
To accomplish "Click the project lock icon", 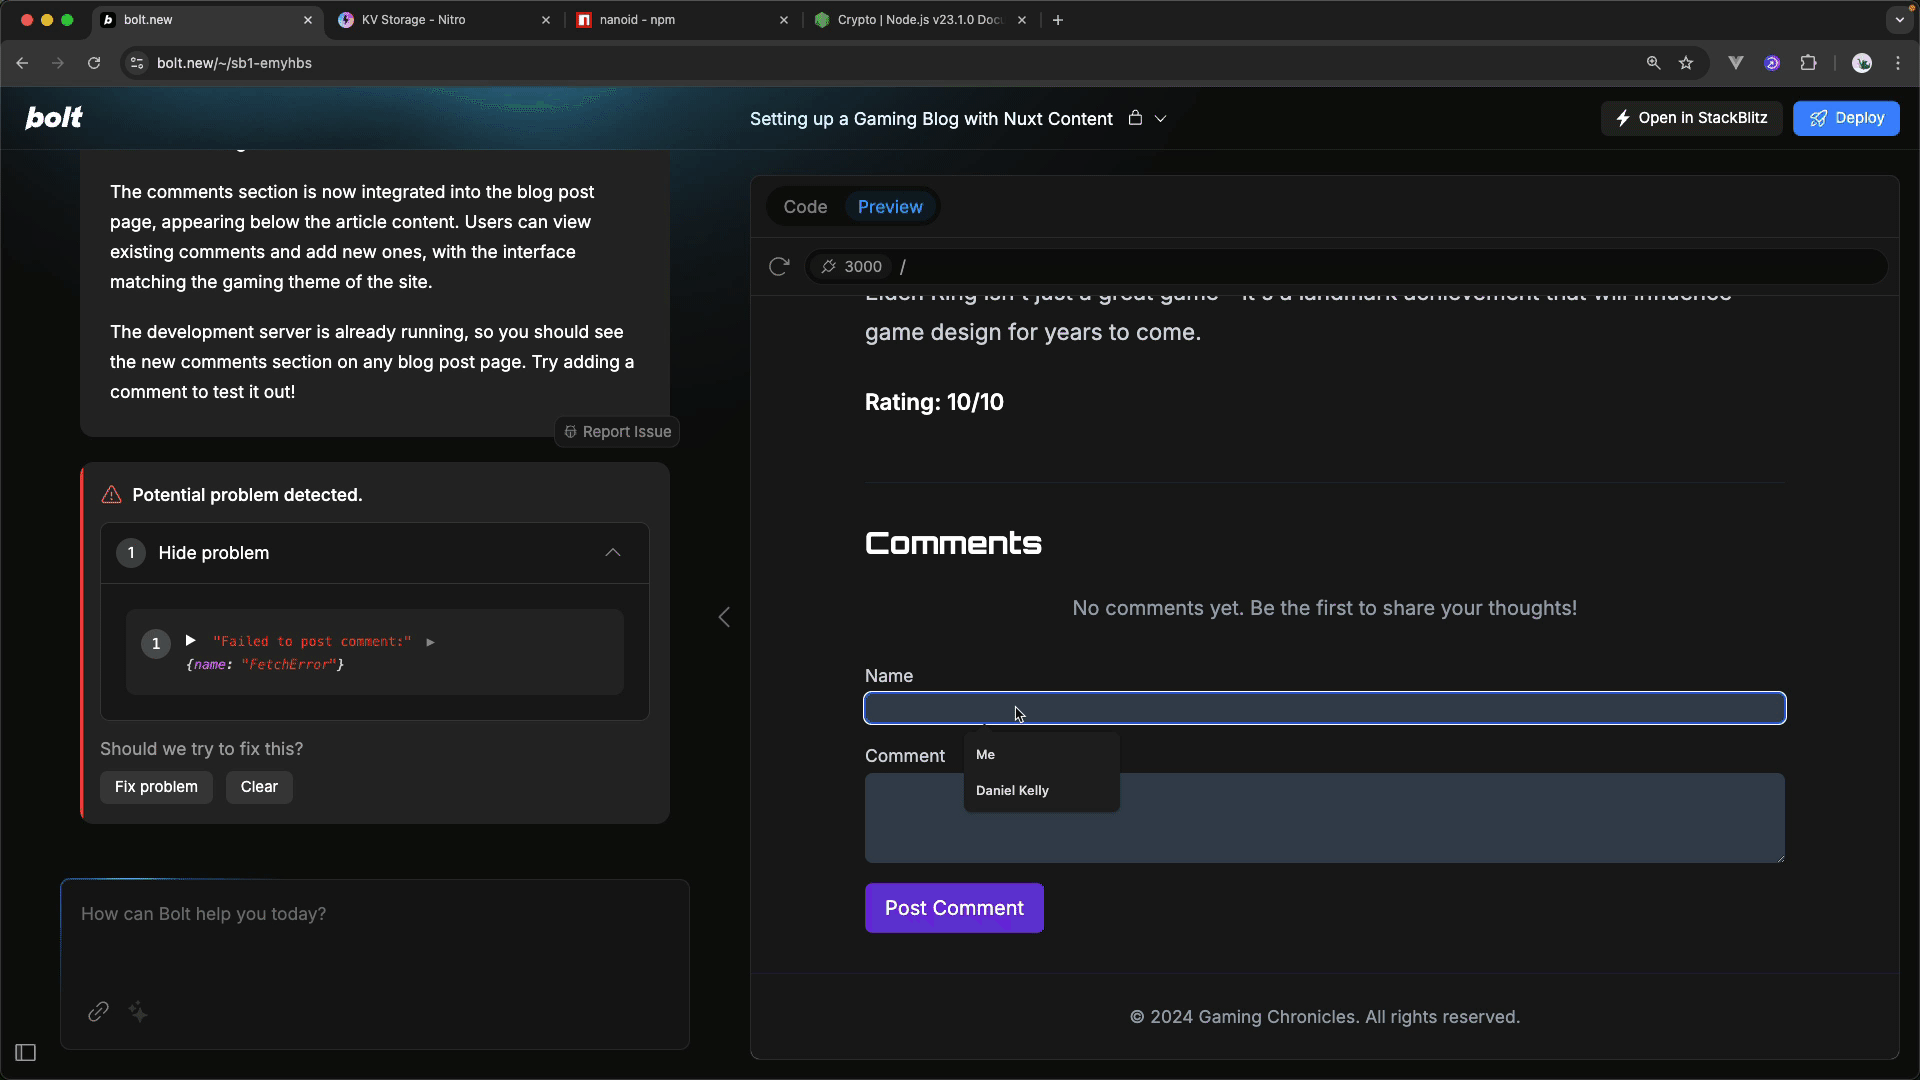I will pos(1135,118).
